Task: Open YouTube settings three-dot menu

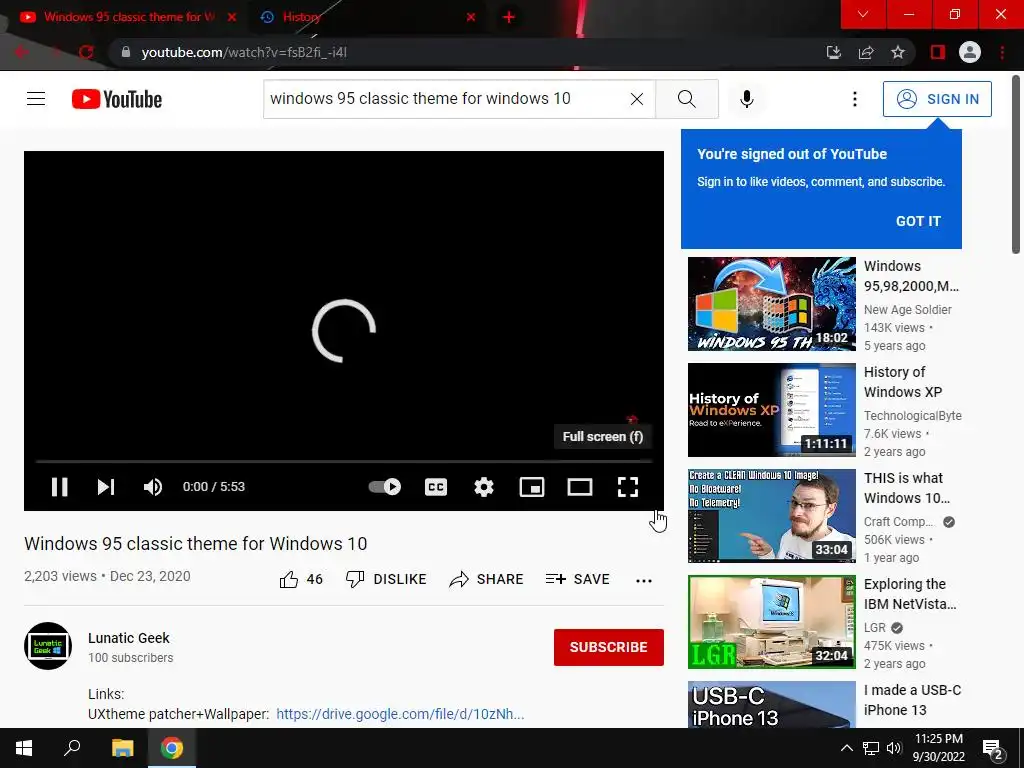Action: (854, 99)
